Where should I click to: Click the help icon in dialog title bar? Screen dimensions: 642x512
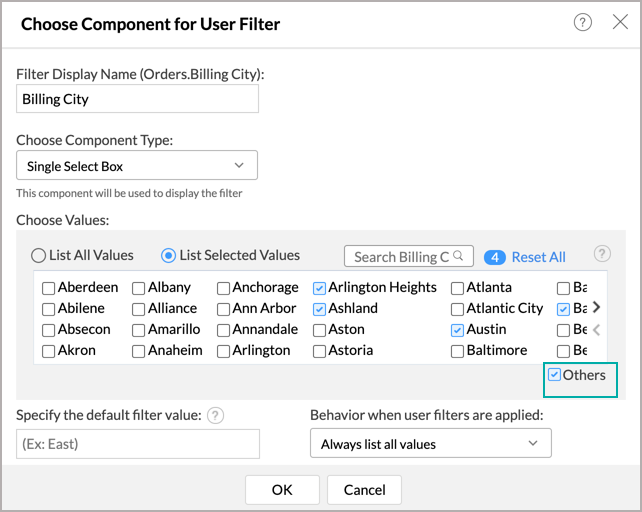click(x=582, y=23)
